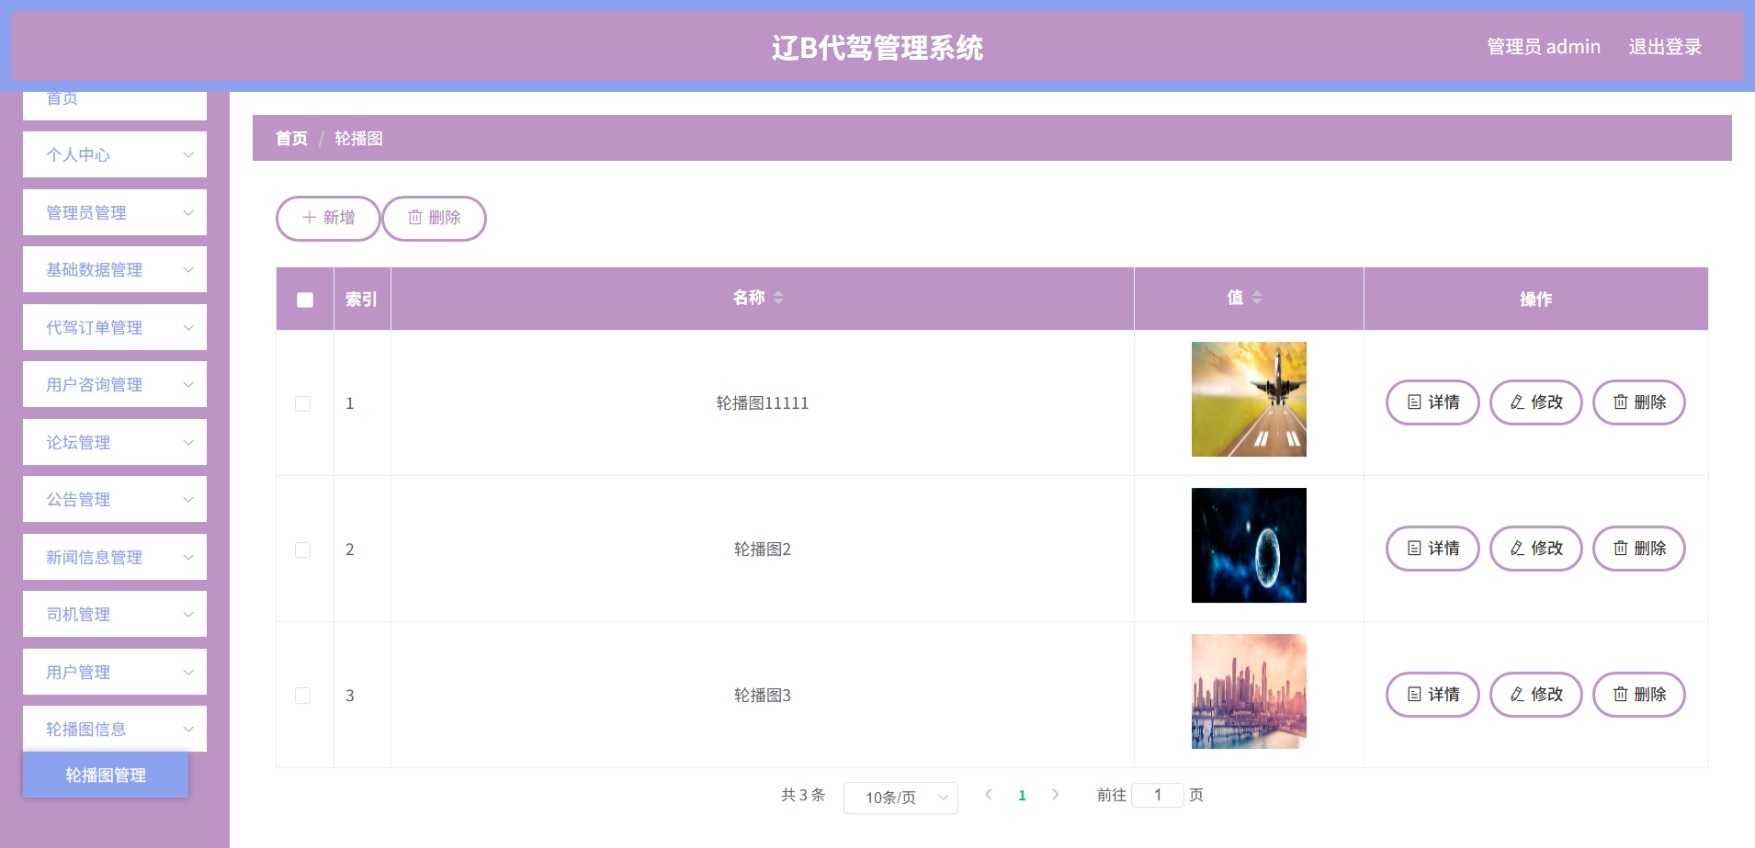Open the 10条/页 page size dropdown
Screen dimensions: 1755x848
pyautogui.click(x=901, y=797)
